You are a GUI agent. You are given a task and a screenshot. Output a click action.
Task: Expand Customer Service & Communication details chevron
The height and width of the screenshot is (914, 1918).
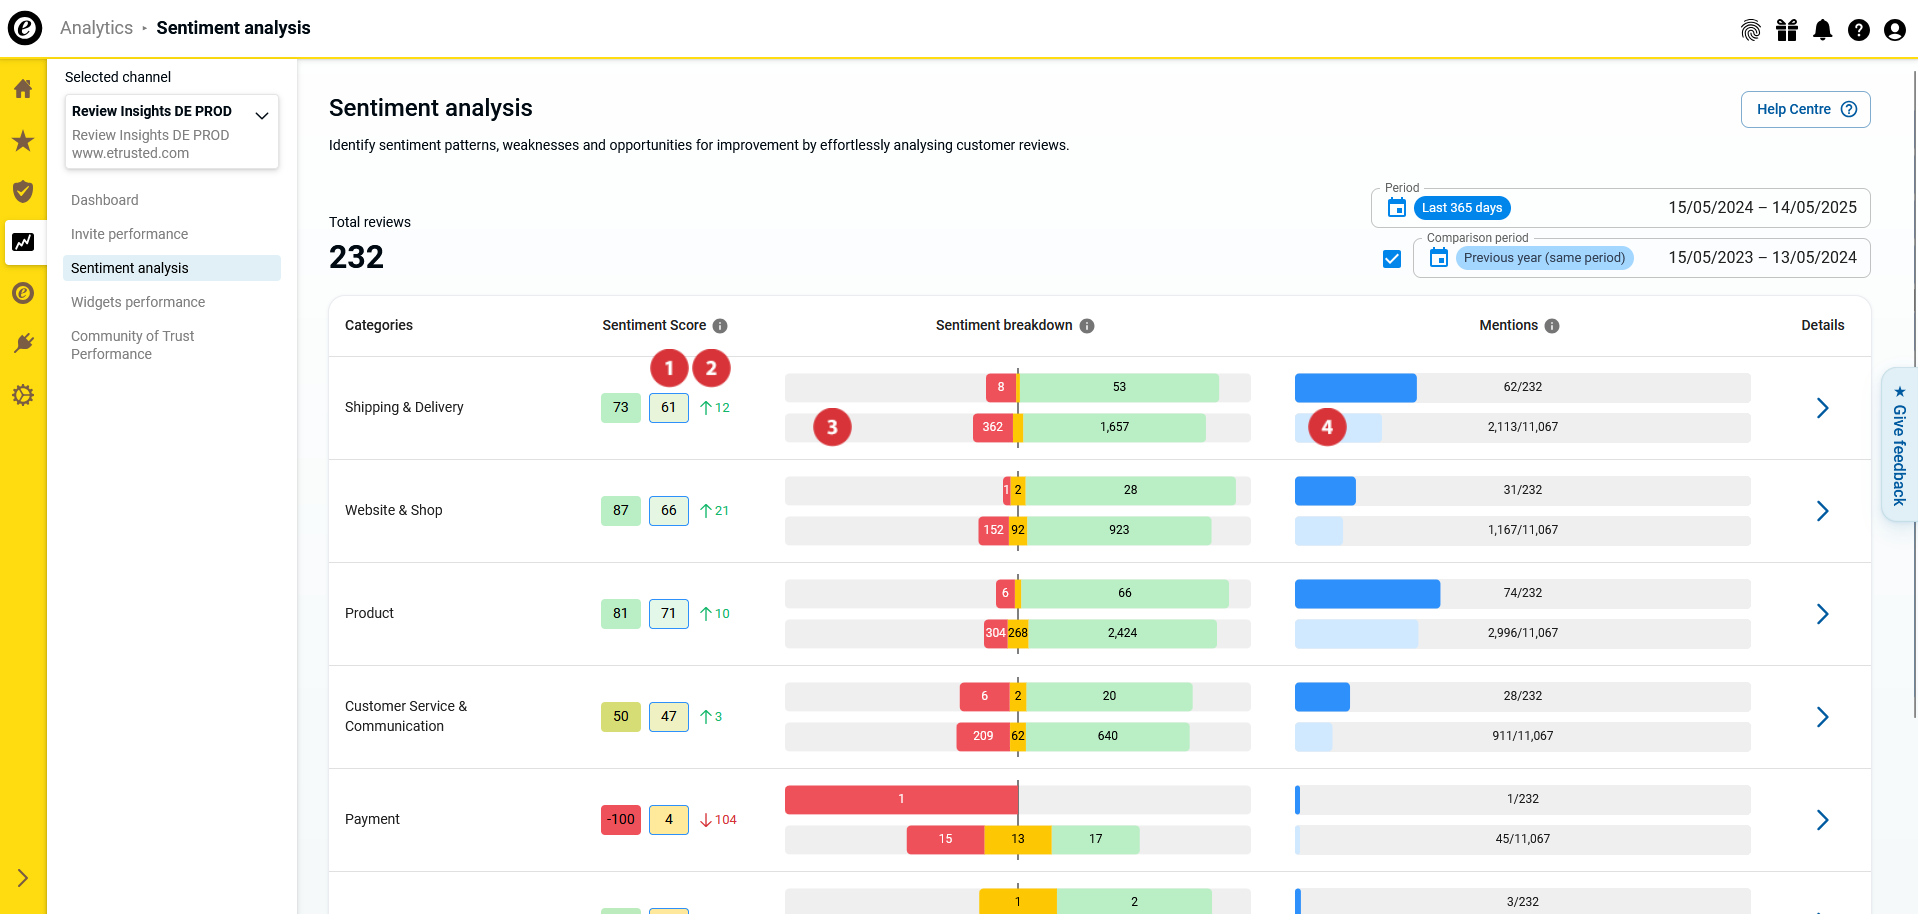[x=1822, y=717]
